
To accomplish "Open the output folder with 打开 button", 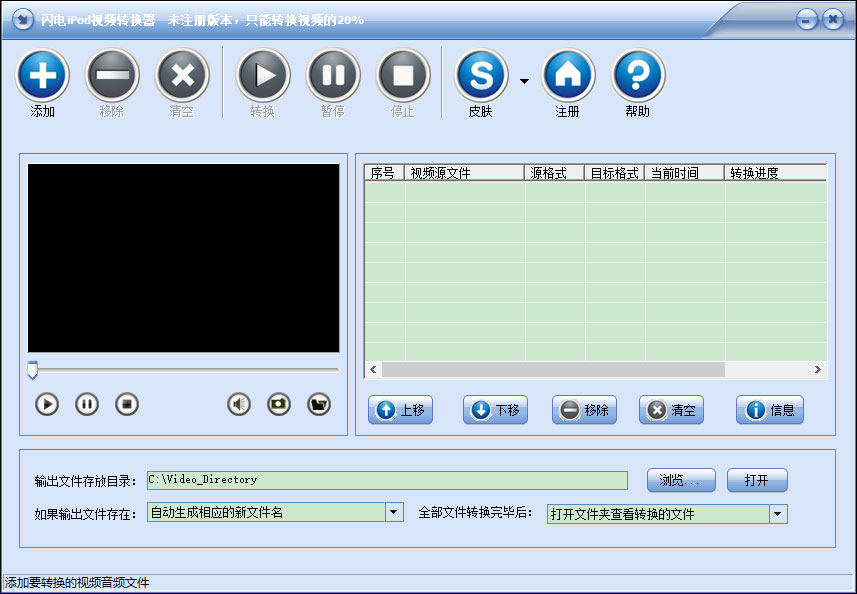I will click(757, 480).
